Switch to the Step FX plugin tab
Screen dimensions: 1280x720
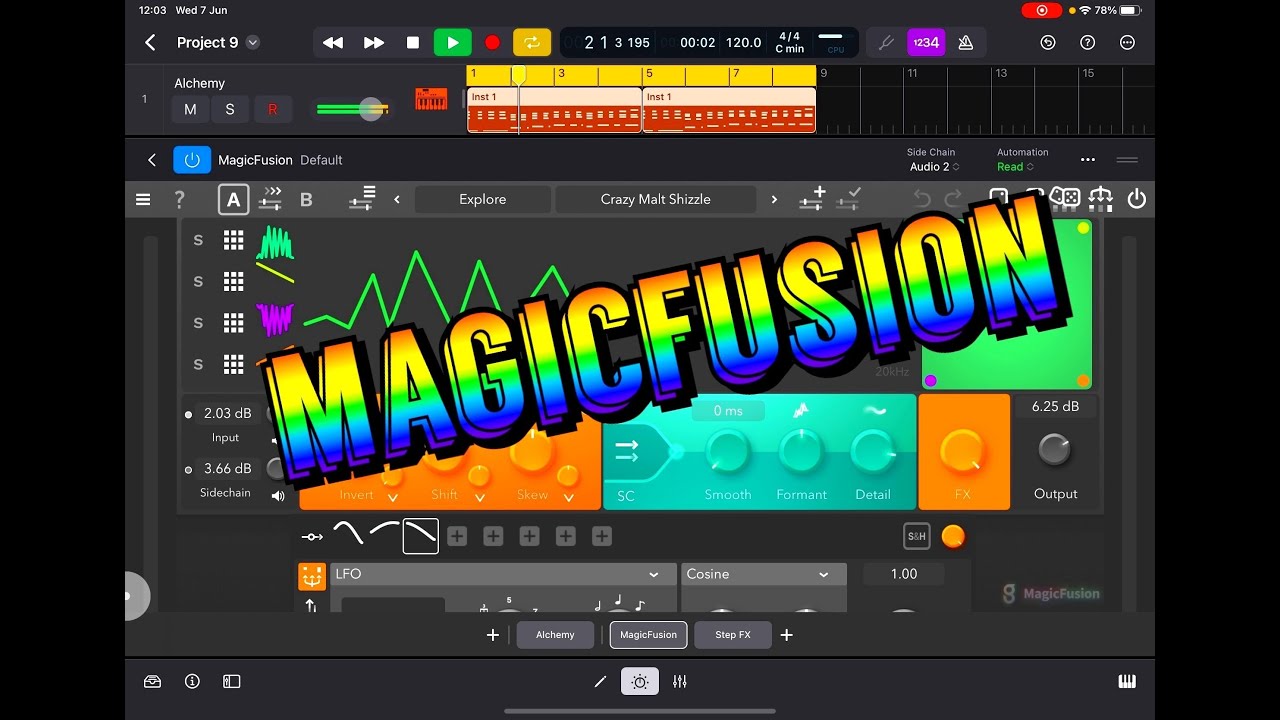pos(733,634)
